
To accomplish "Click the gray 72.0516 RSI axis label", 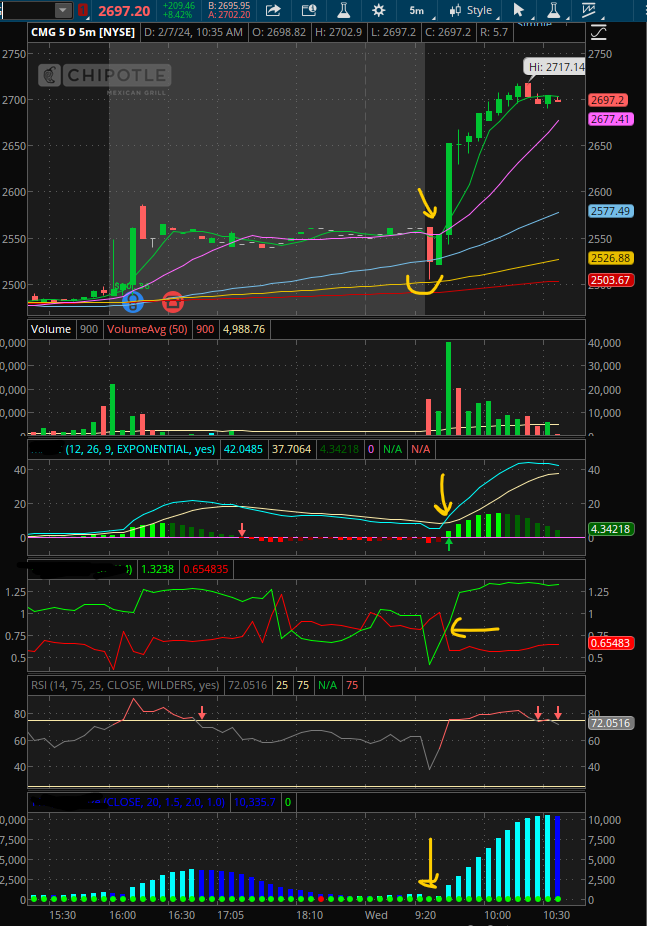I will pyautogui.click(x=611, y=723).
